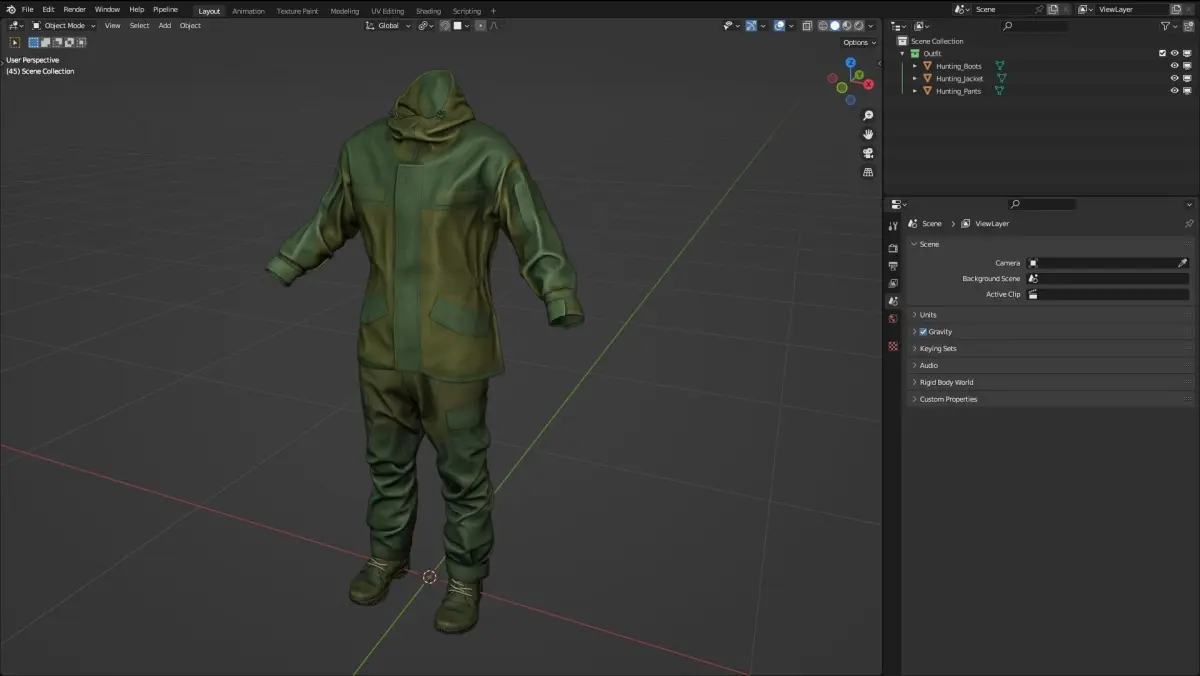The image size is (1200, 676).
Task: Expand the Rigid Body World panel
Action: click(946, 382)
